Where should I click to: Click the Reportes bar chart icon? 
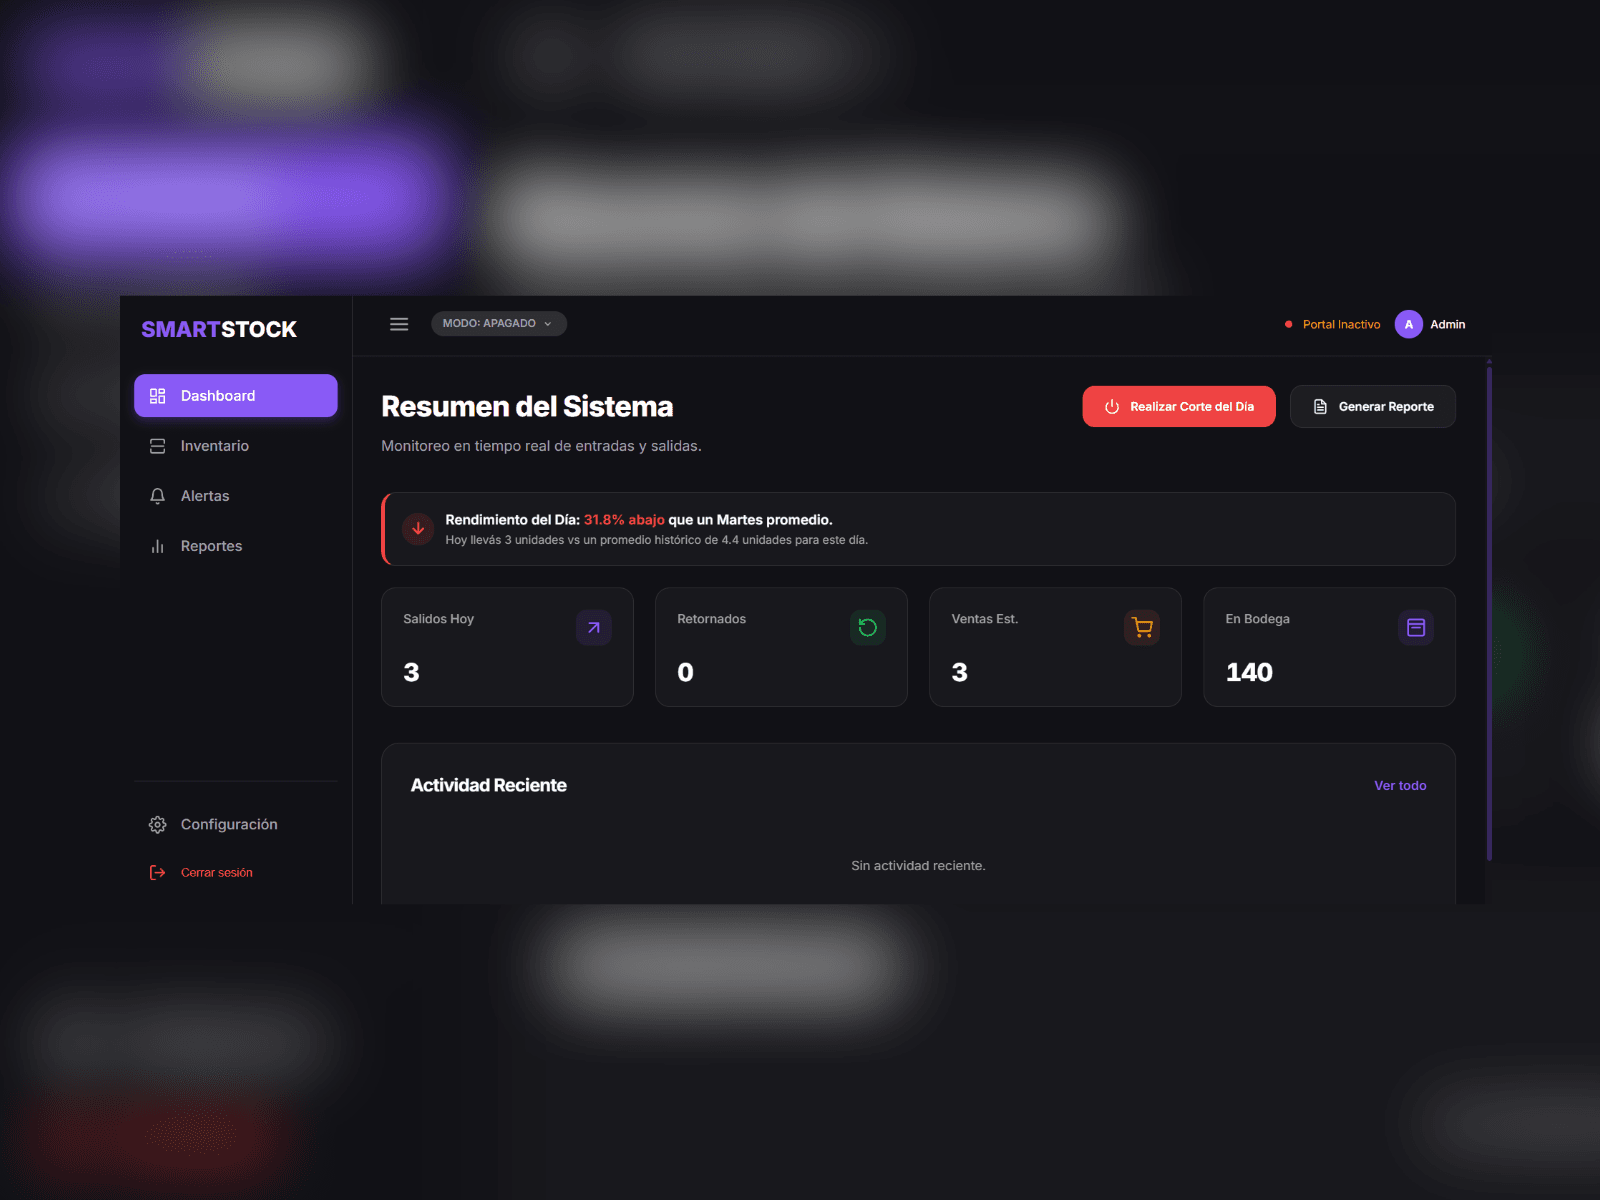coord(157,546)
